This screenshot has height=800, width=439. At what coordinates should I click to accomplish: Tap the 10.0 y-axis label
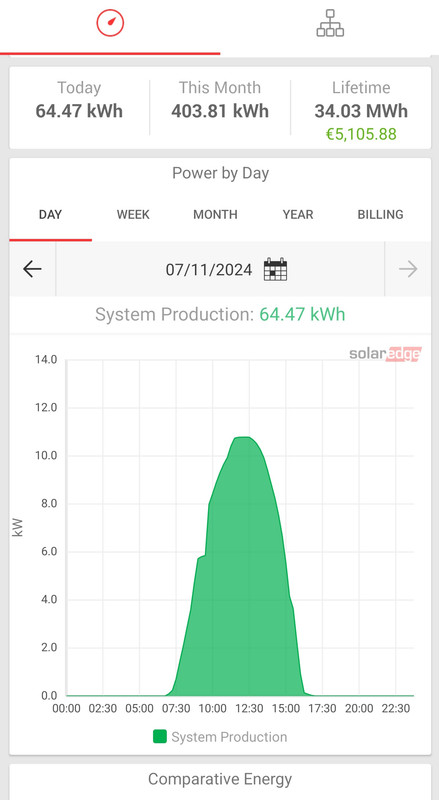(x=46, y=456)
